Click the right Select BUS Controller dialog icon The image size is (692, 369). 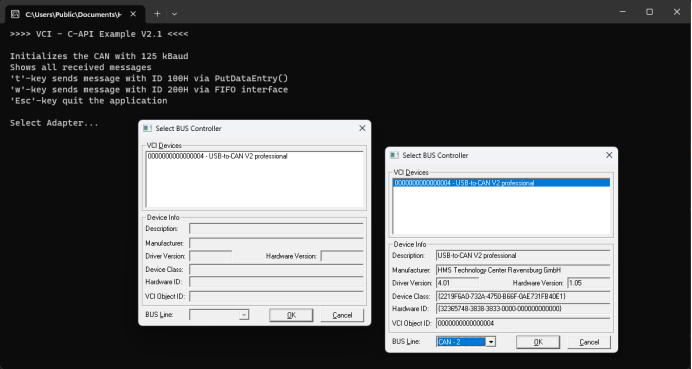(395, 155)
